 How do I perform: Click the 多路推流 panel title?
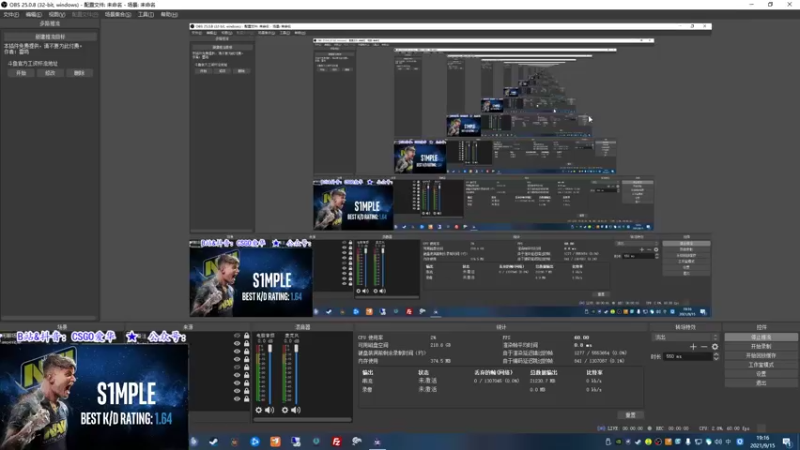point(49,23)
